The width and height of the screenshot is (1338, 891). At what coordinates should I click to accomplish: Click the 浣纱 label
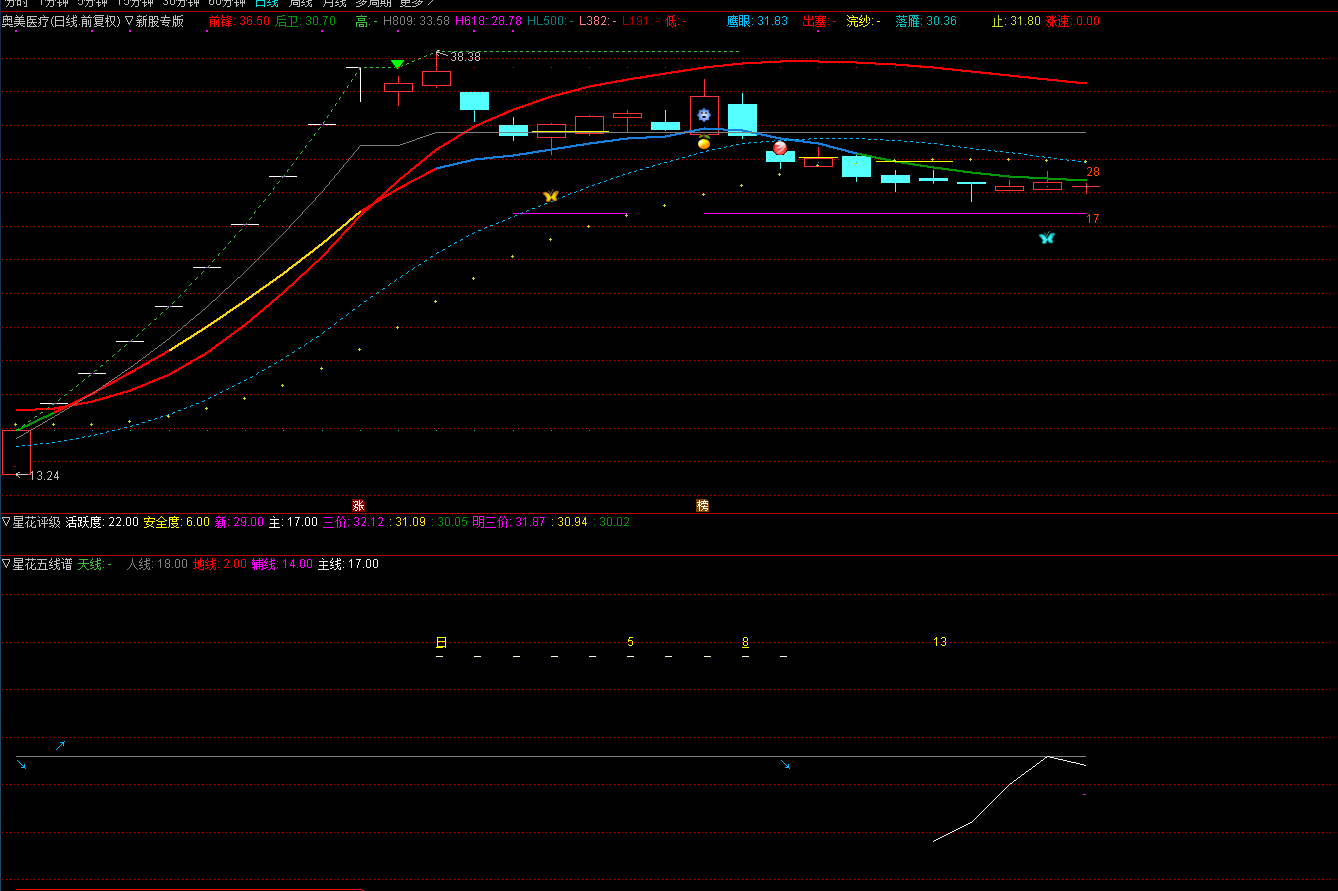pos(863,21)
